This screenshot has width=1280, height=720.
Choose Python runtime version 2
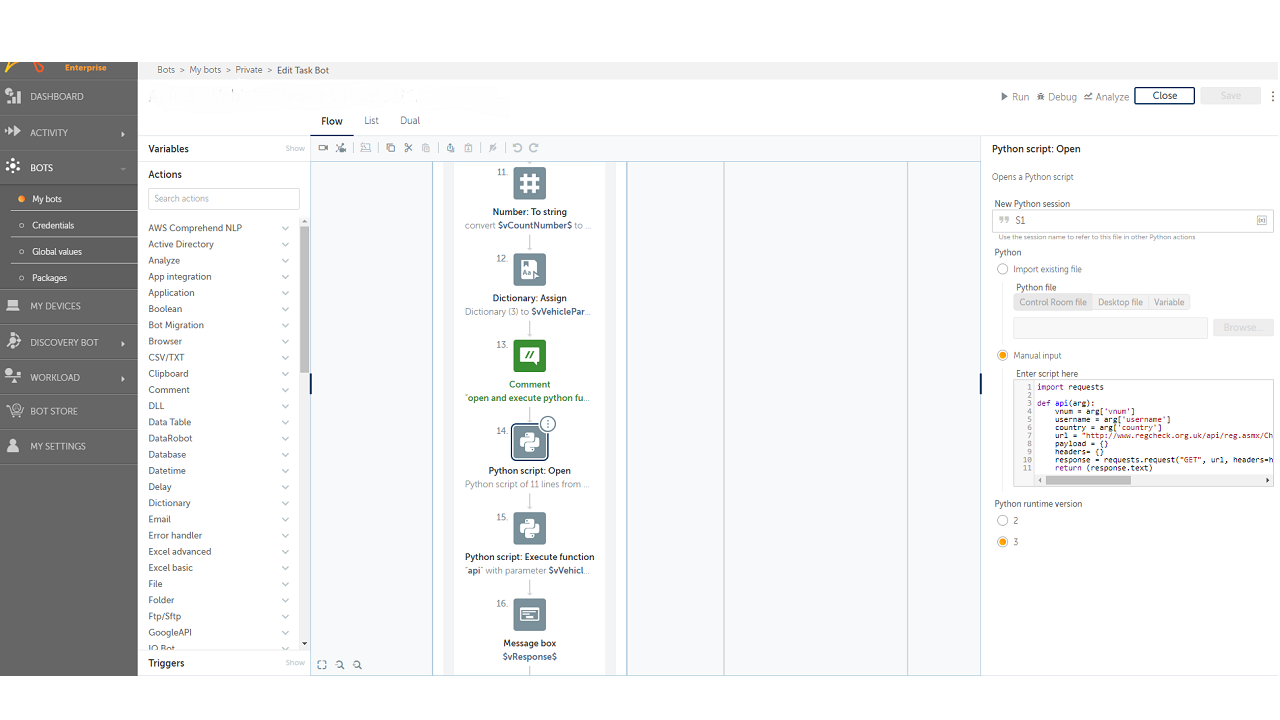click(x=1003, y=521)
